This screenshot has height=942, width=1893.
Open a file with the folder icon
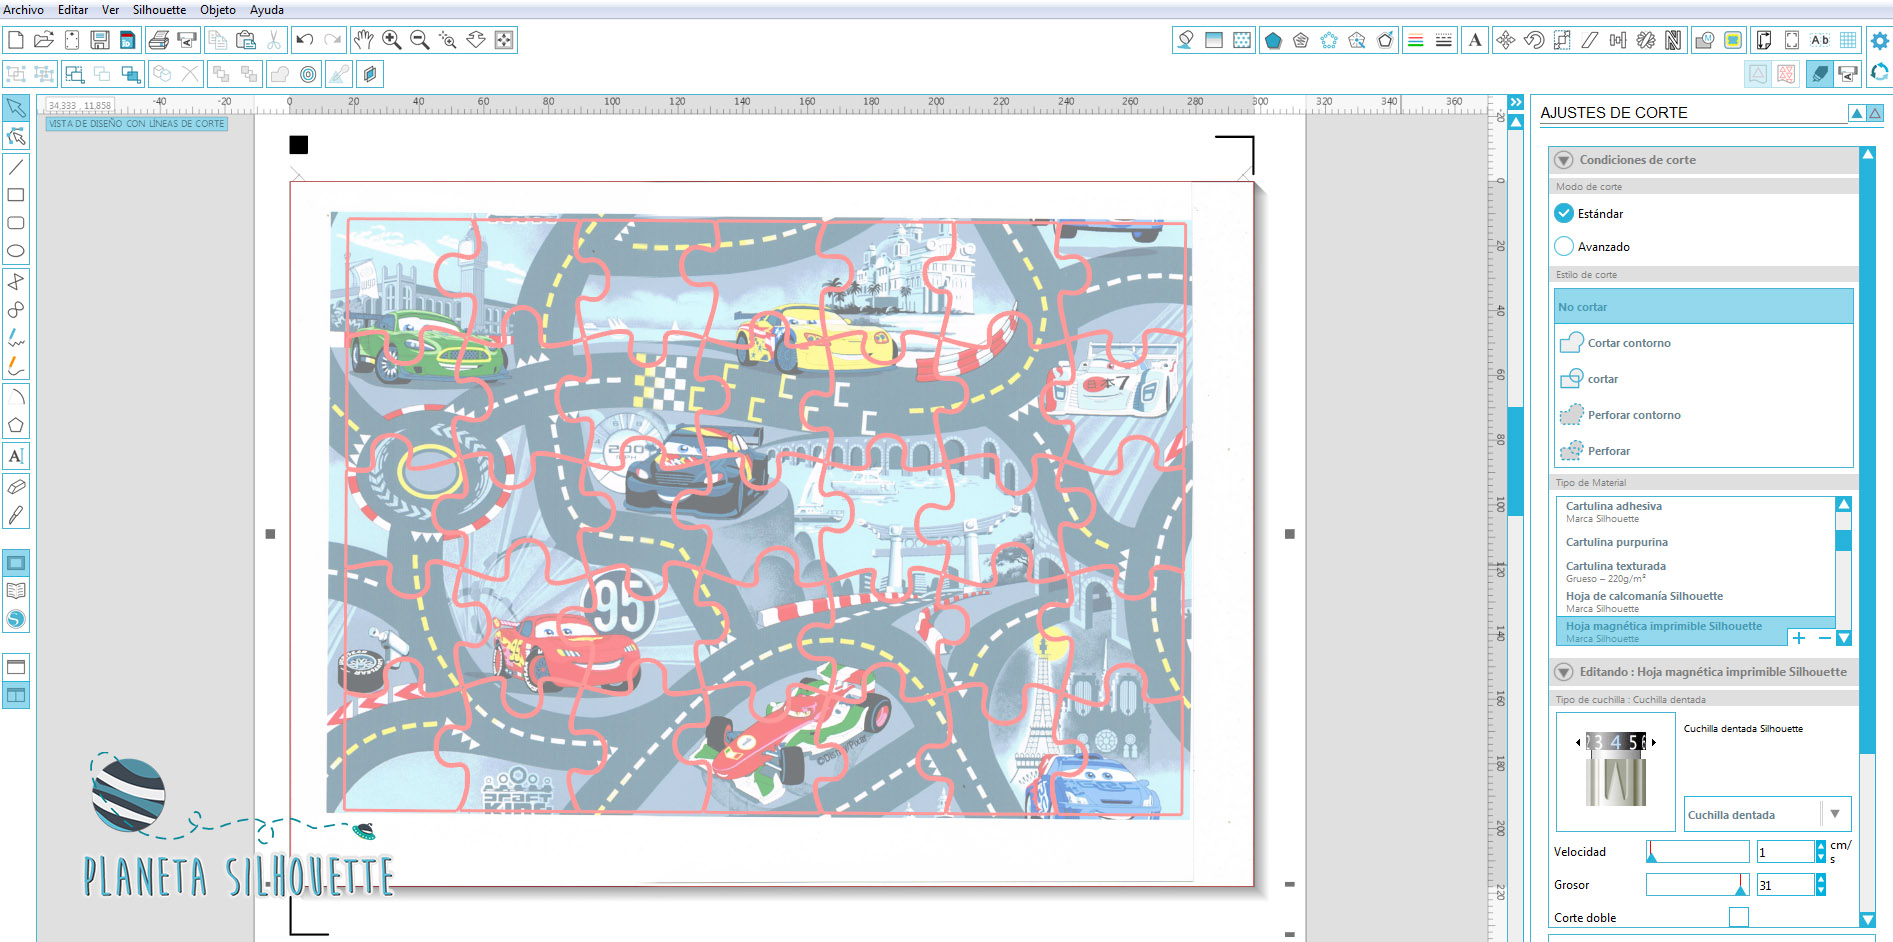click(x=44, y=40)
